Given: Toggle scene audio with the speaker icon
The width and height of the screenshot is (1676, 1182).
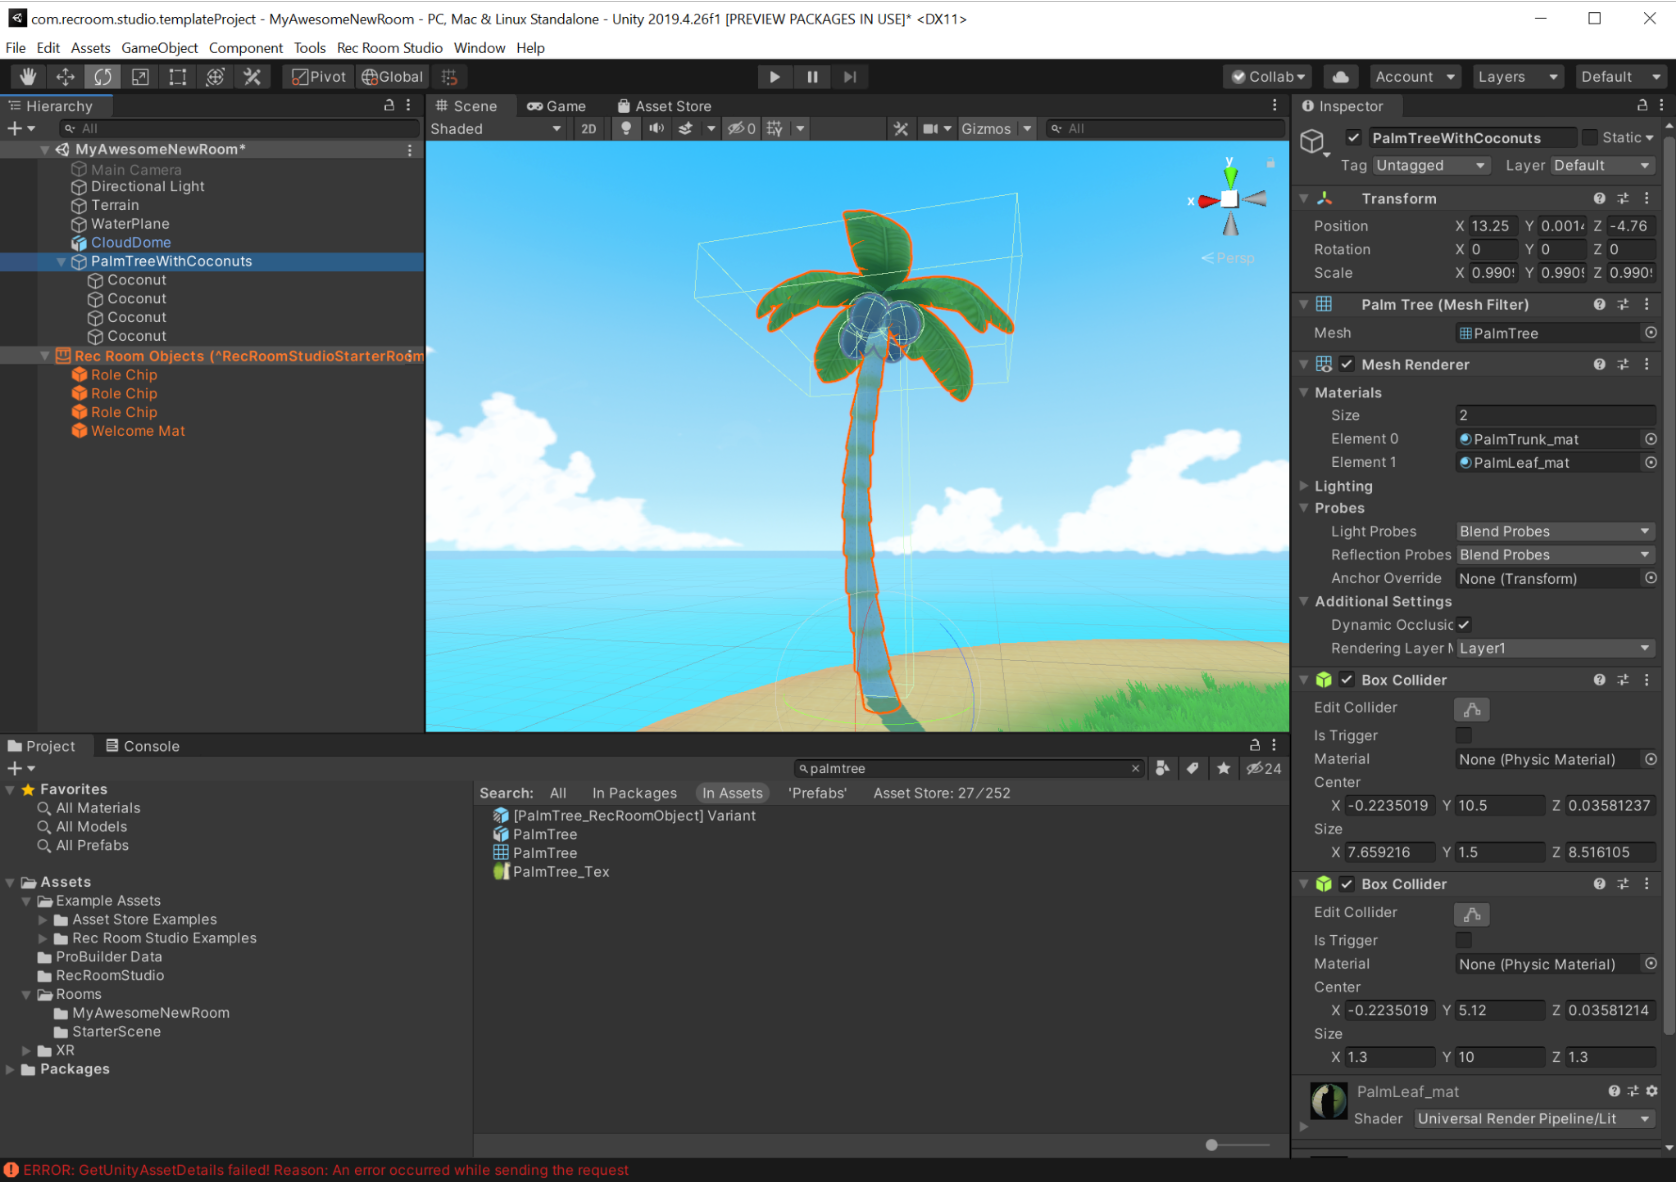Looking at the screenshot, I should coord(656,129).
